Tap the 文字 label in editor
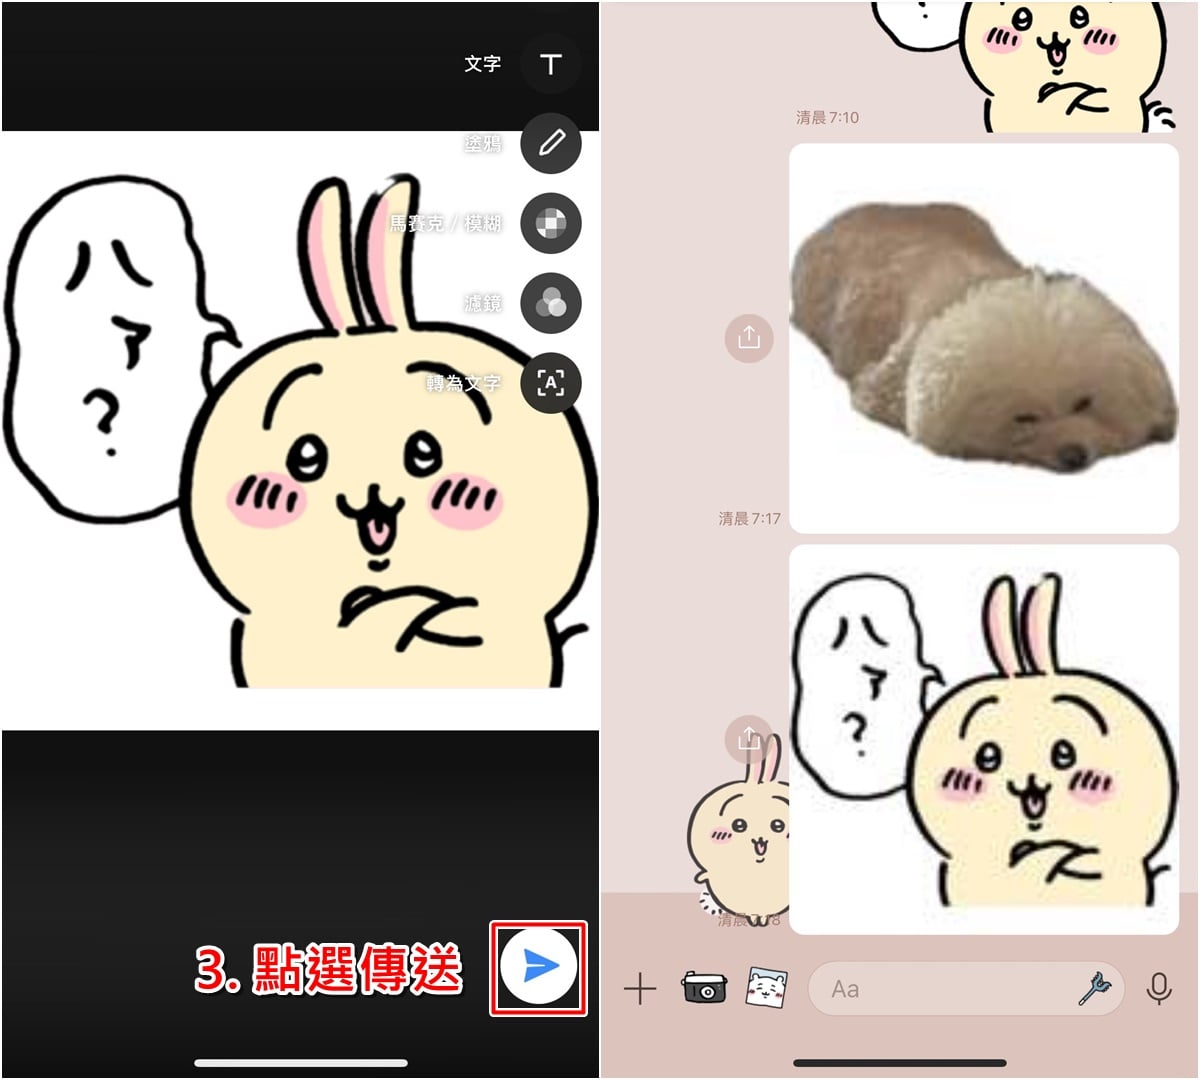The height and width of the screenshot is (1080, 1200). pyautogui.click(x=483, y=64)
